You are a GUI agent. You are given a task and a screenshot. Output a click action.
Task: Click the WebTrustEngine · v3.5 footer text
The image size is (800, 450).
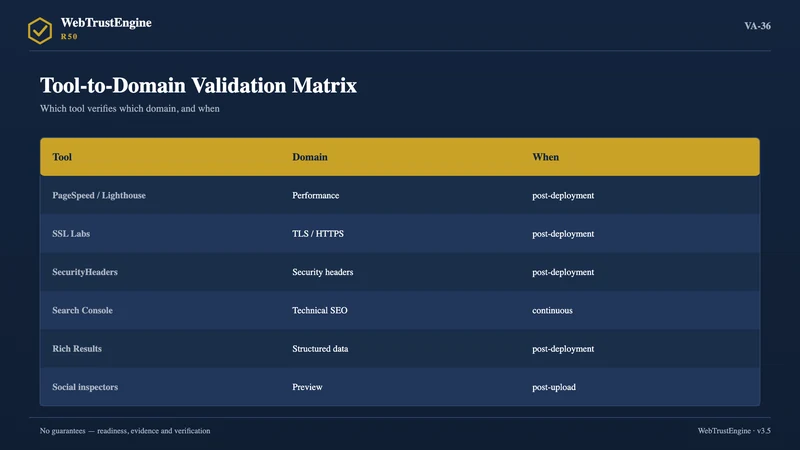[734, 431]
